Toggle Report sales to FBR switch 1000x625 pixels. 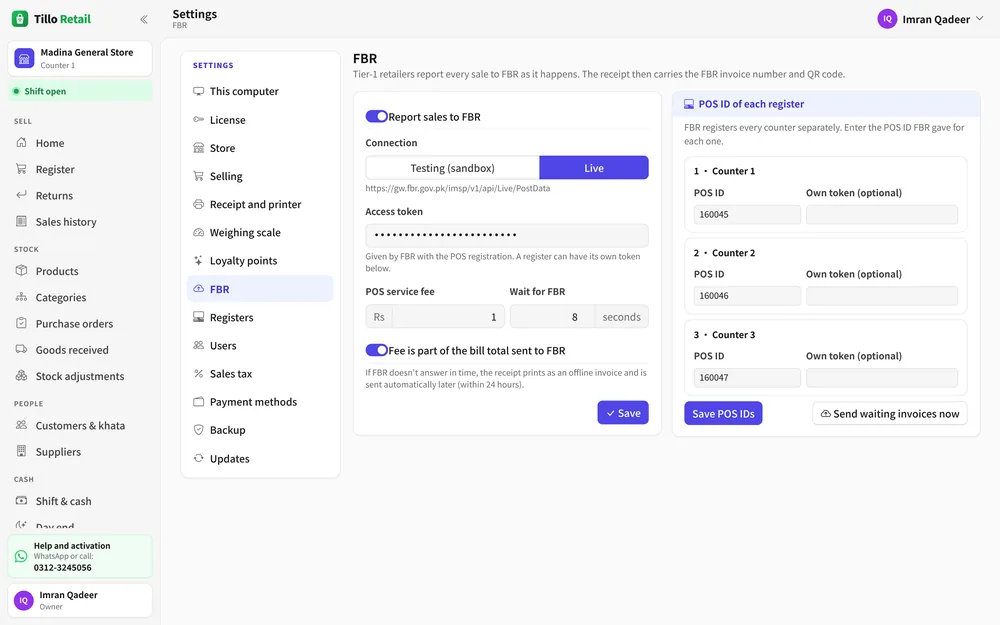pos(376,116)
